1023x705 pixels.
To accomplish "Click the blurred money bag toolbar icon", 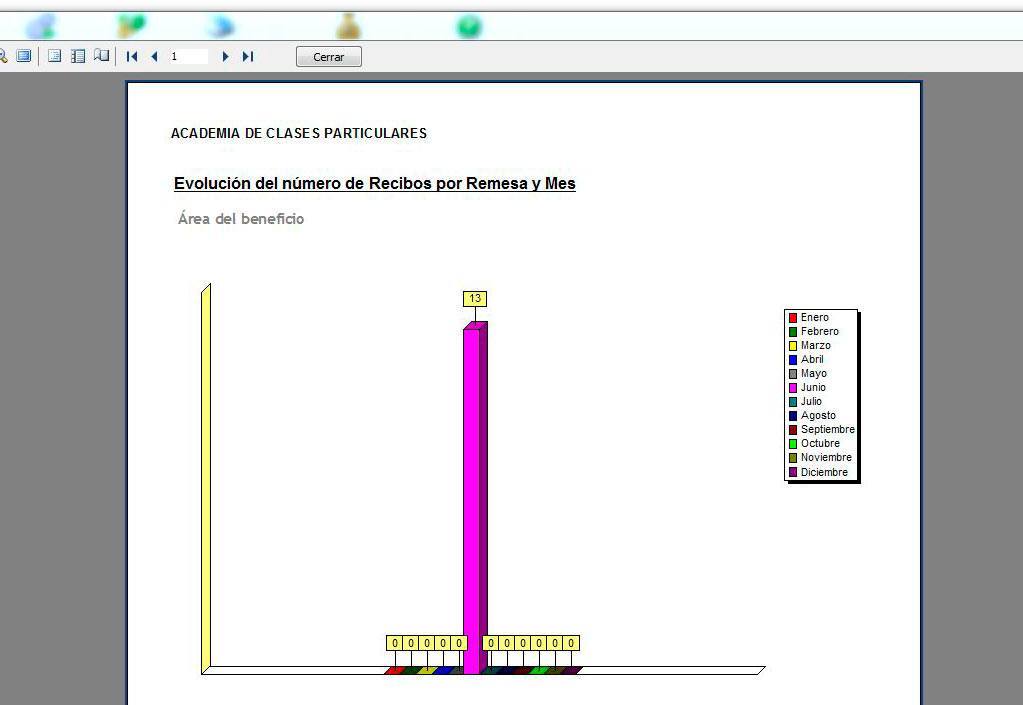I will coord(348,27).
